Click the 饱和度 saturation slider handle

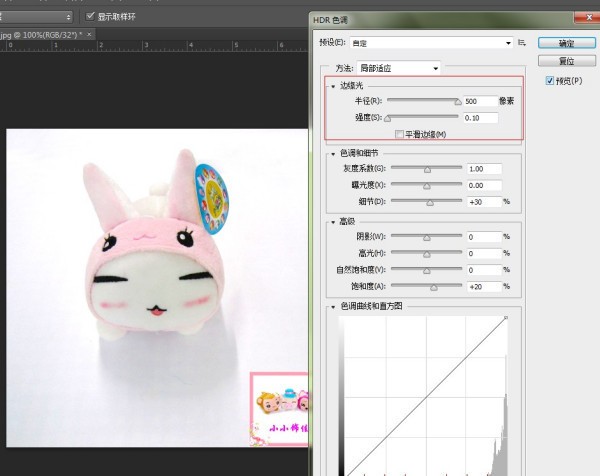point(434,286)
